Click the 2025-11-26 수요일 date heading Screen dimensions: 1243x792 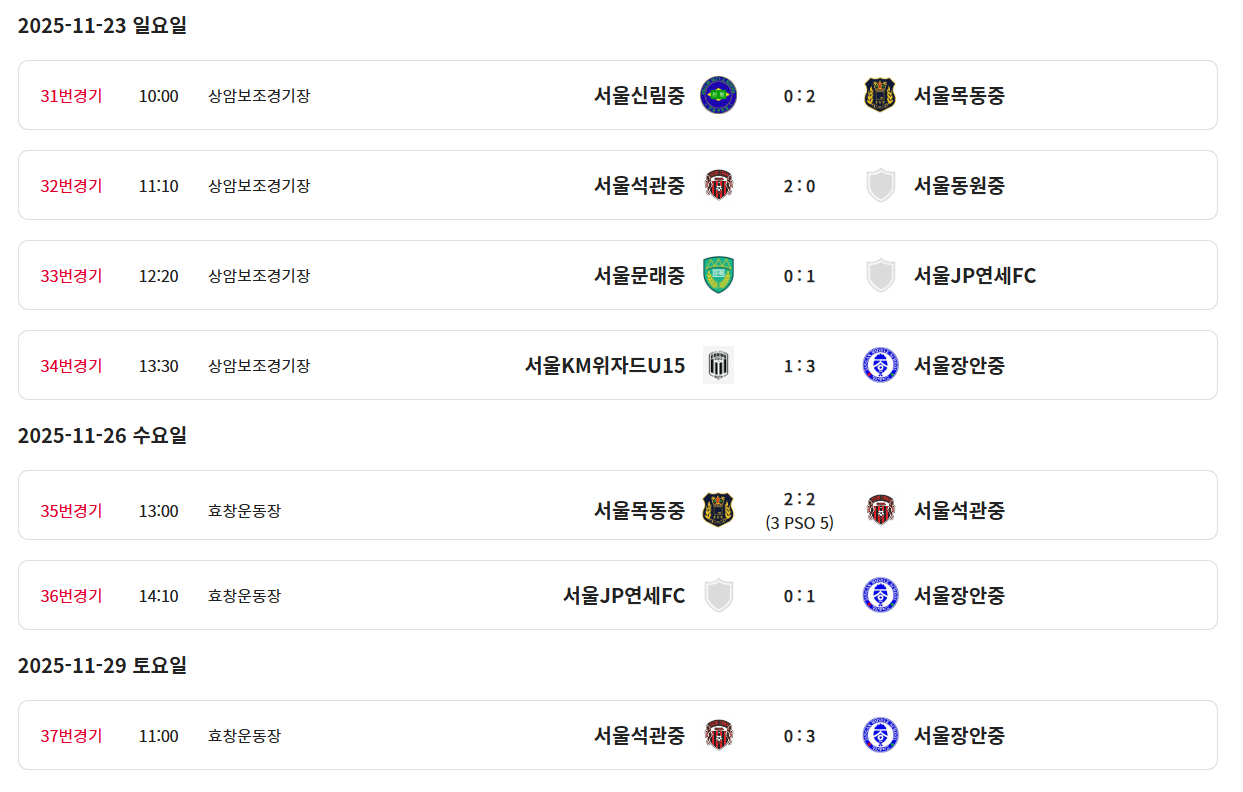pos(102,435)
